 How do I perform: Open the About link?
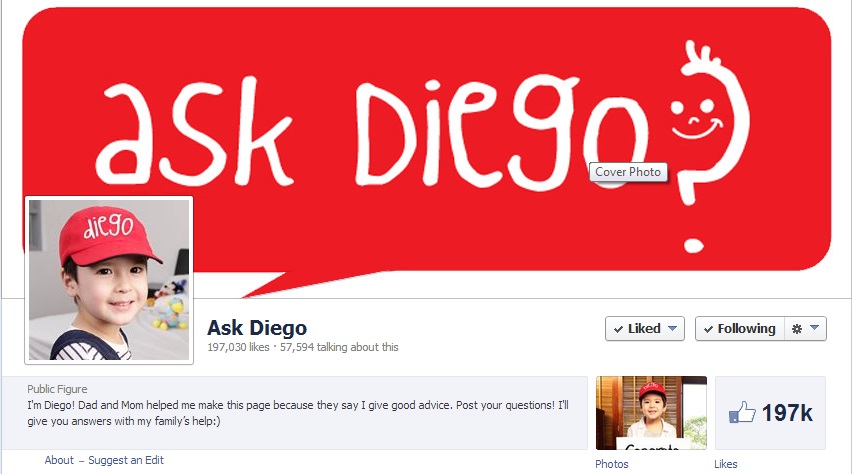(x=59, y=460)
